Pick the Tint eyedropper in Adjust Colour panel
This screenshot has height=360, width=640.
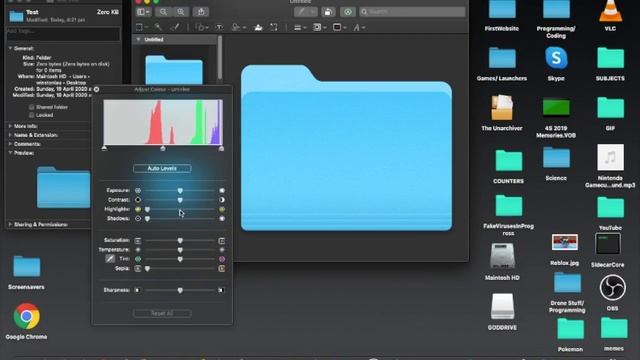[110, 258]
